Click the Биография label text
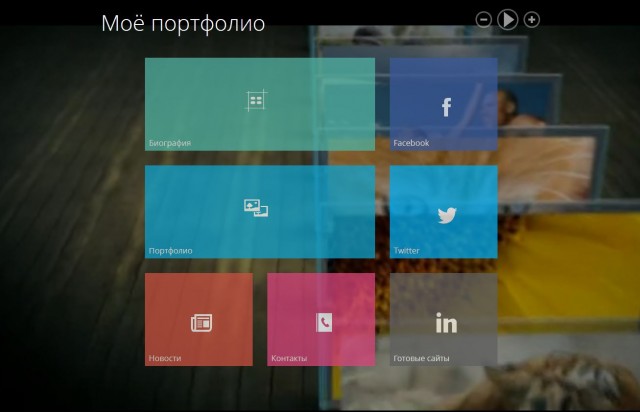The height and width of the screenshot is (412, 640). [170, 143]
